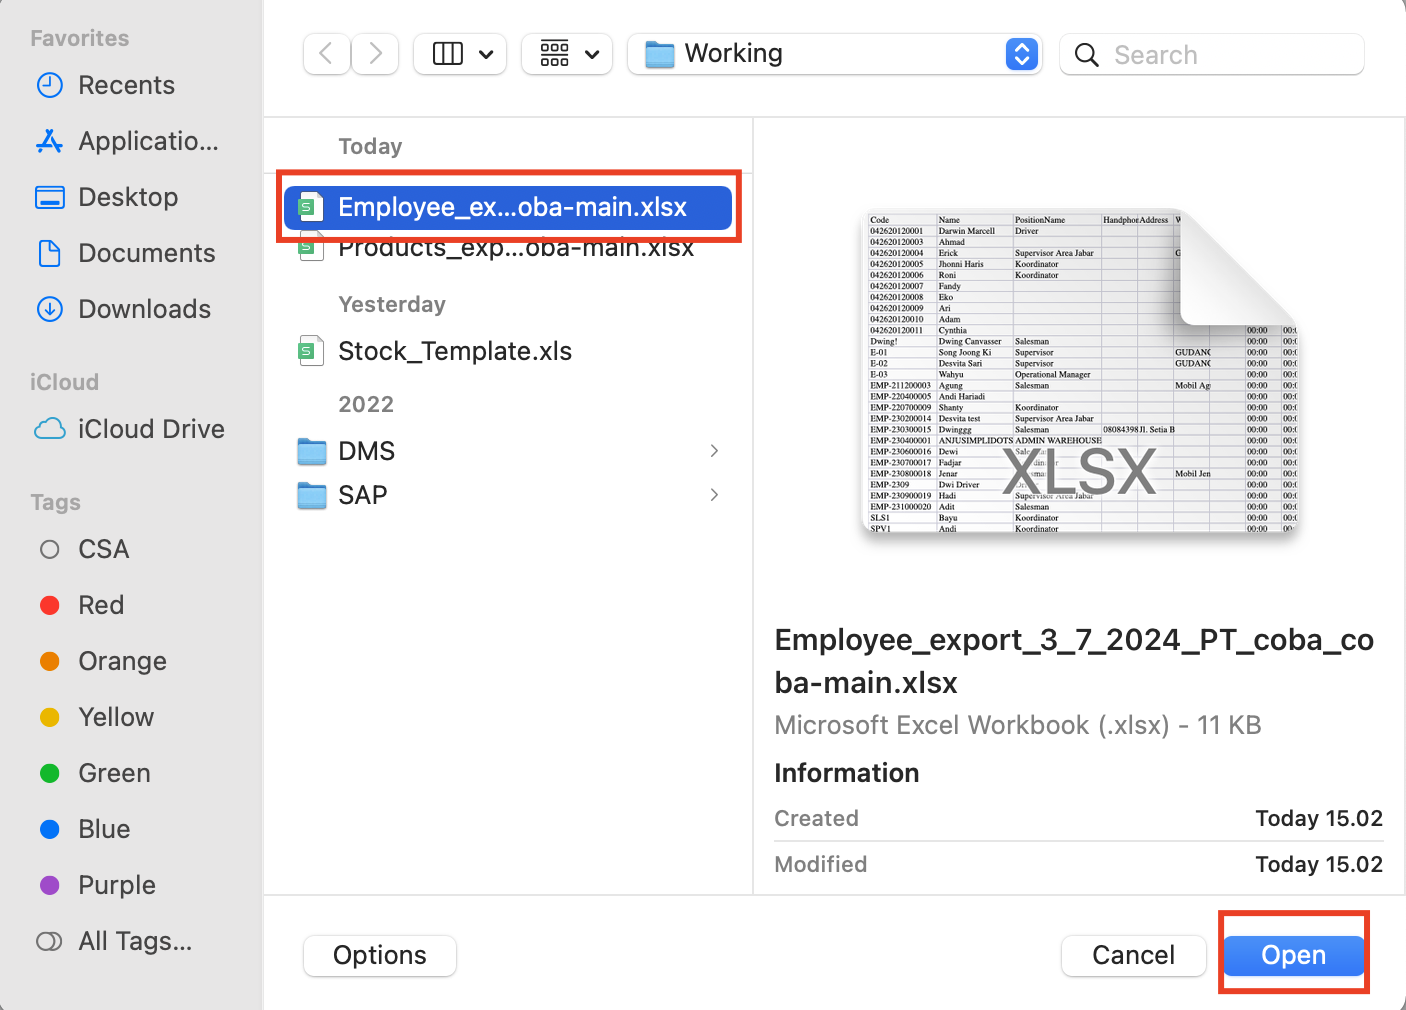Filter by the Red tag
Screen dimensions: 1406x1010
pyautogui.click(x=101, y=605)
